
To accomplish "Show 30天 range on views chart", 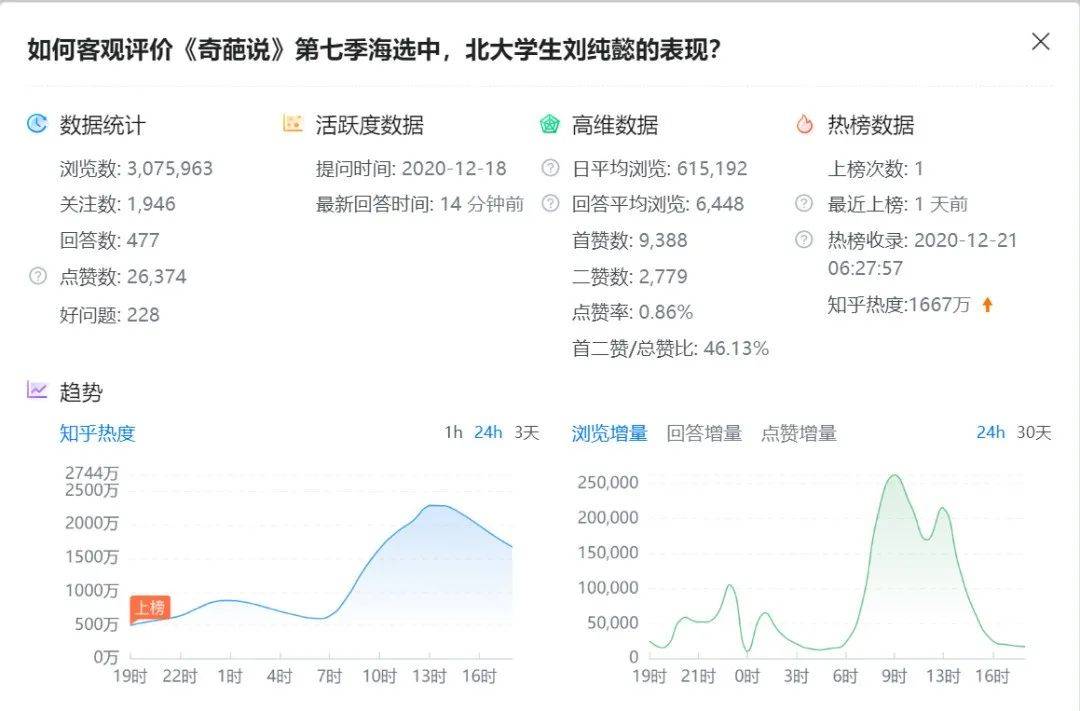I will coord(1034,433).
